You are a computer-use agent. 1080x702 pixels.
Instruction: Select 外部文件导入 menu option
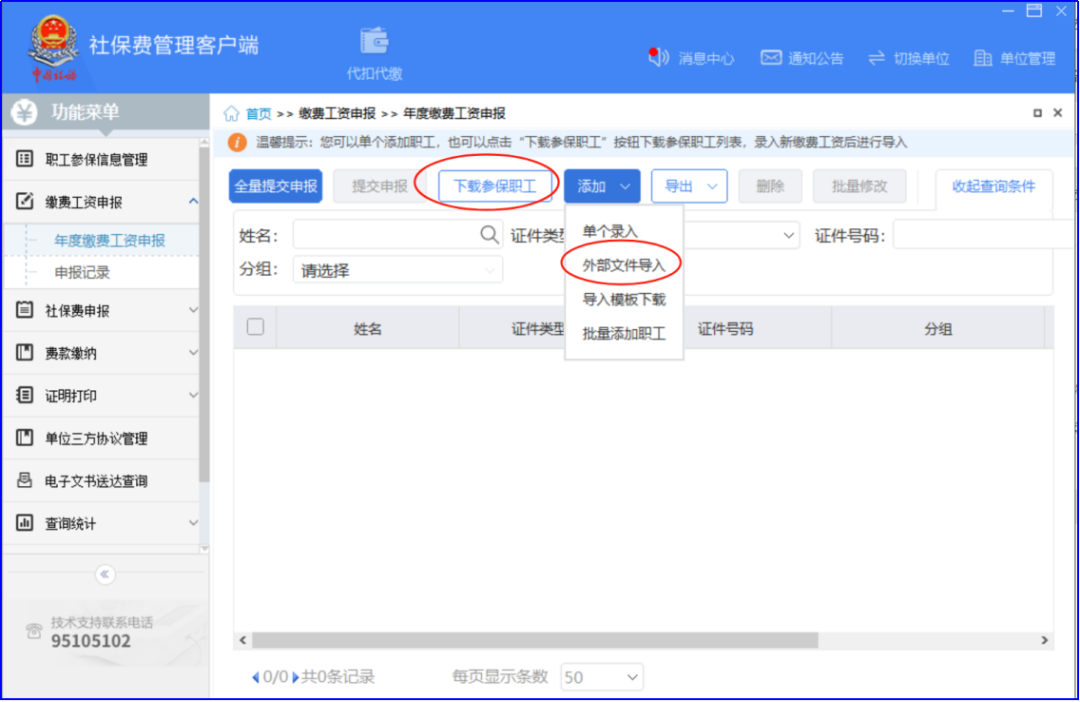coord(623,265)
